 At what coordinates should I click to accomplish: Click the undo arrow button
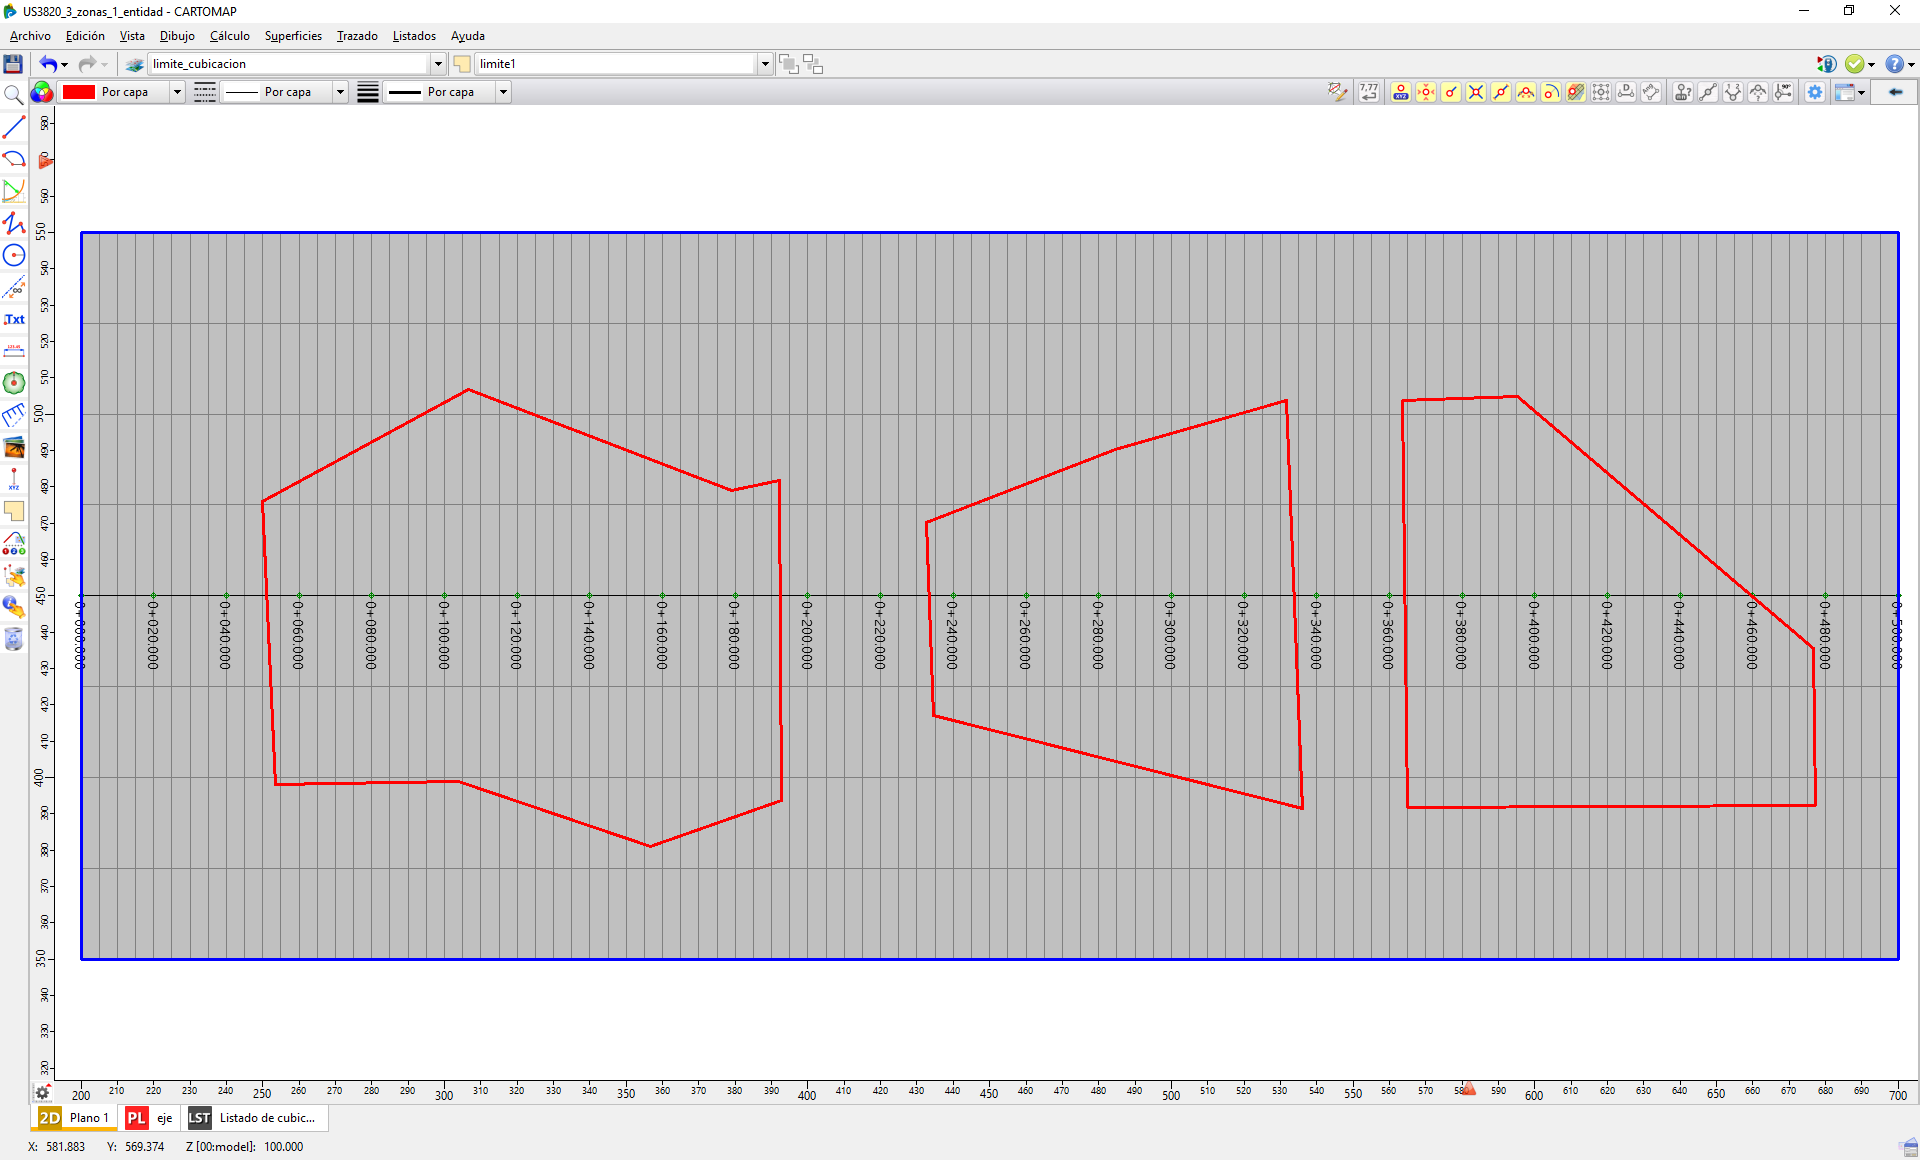click(47, 64)
